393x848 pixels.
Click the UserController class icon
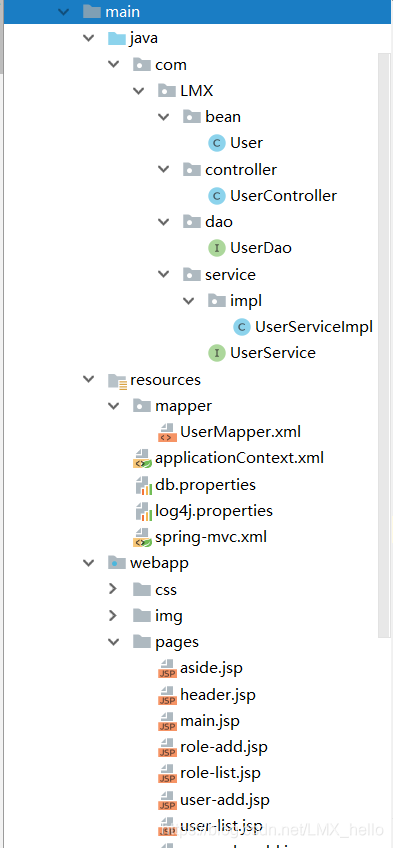point(217,196)
